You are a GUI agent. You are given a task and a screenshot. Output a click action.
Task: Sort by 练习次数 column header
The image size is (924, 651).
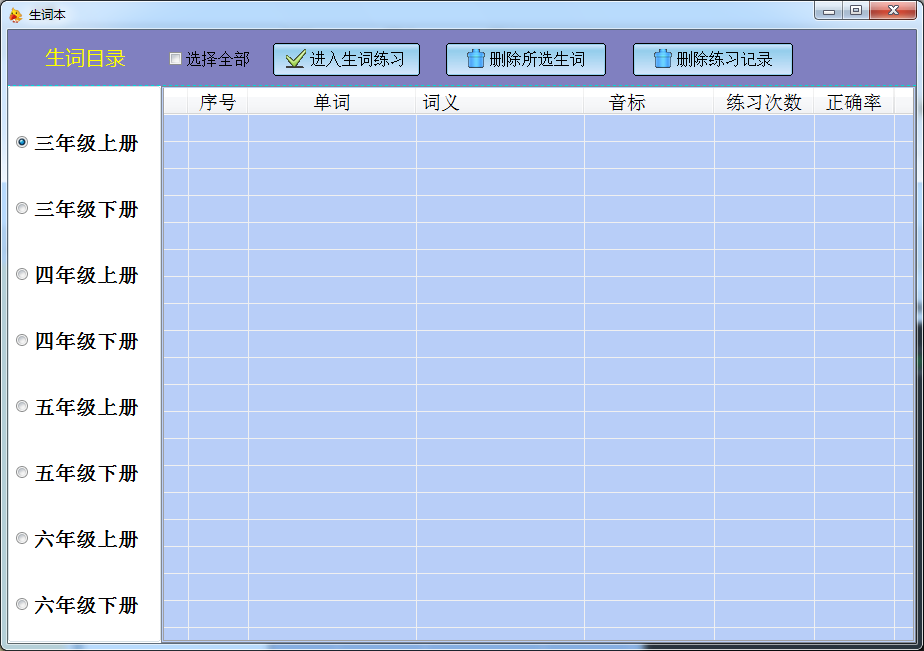[x=763, y=102]
